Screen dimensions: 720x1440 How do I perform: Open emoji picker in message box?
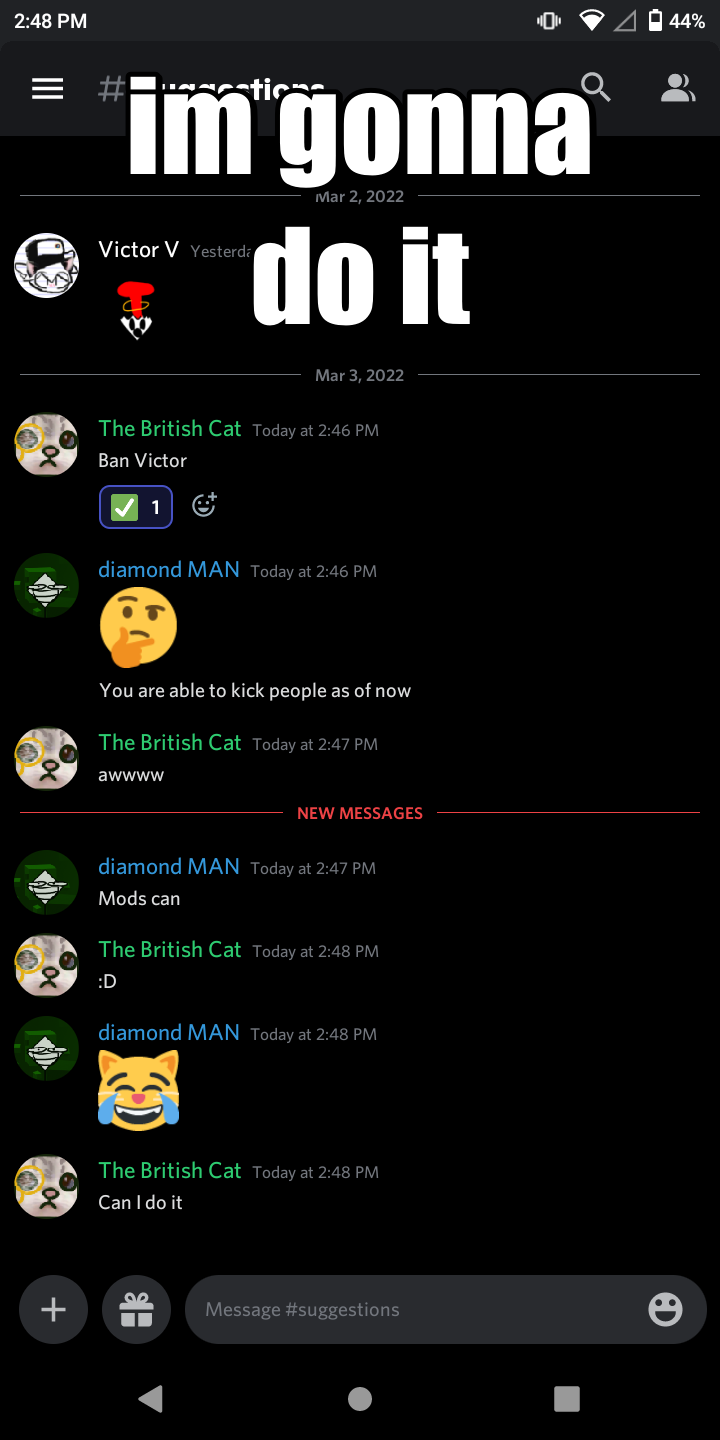point(665,1309)
